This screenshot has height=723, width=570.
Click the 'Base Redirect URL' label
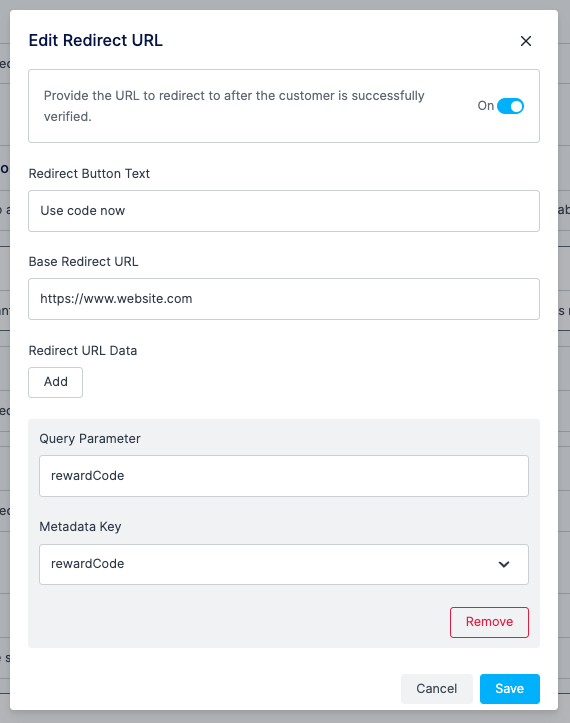pyautogui.click(x=83, y=262)
